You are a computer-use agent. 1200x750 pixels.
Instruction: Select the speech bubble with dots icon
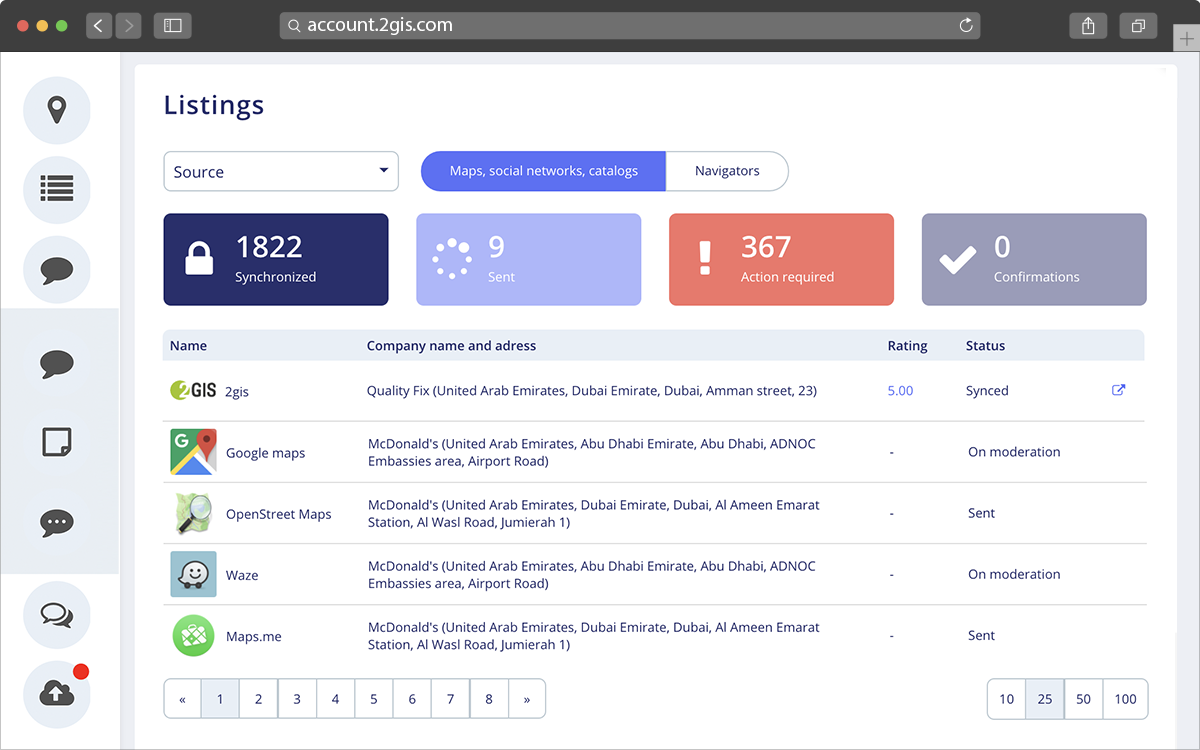click(x=57, y=522)
